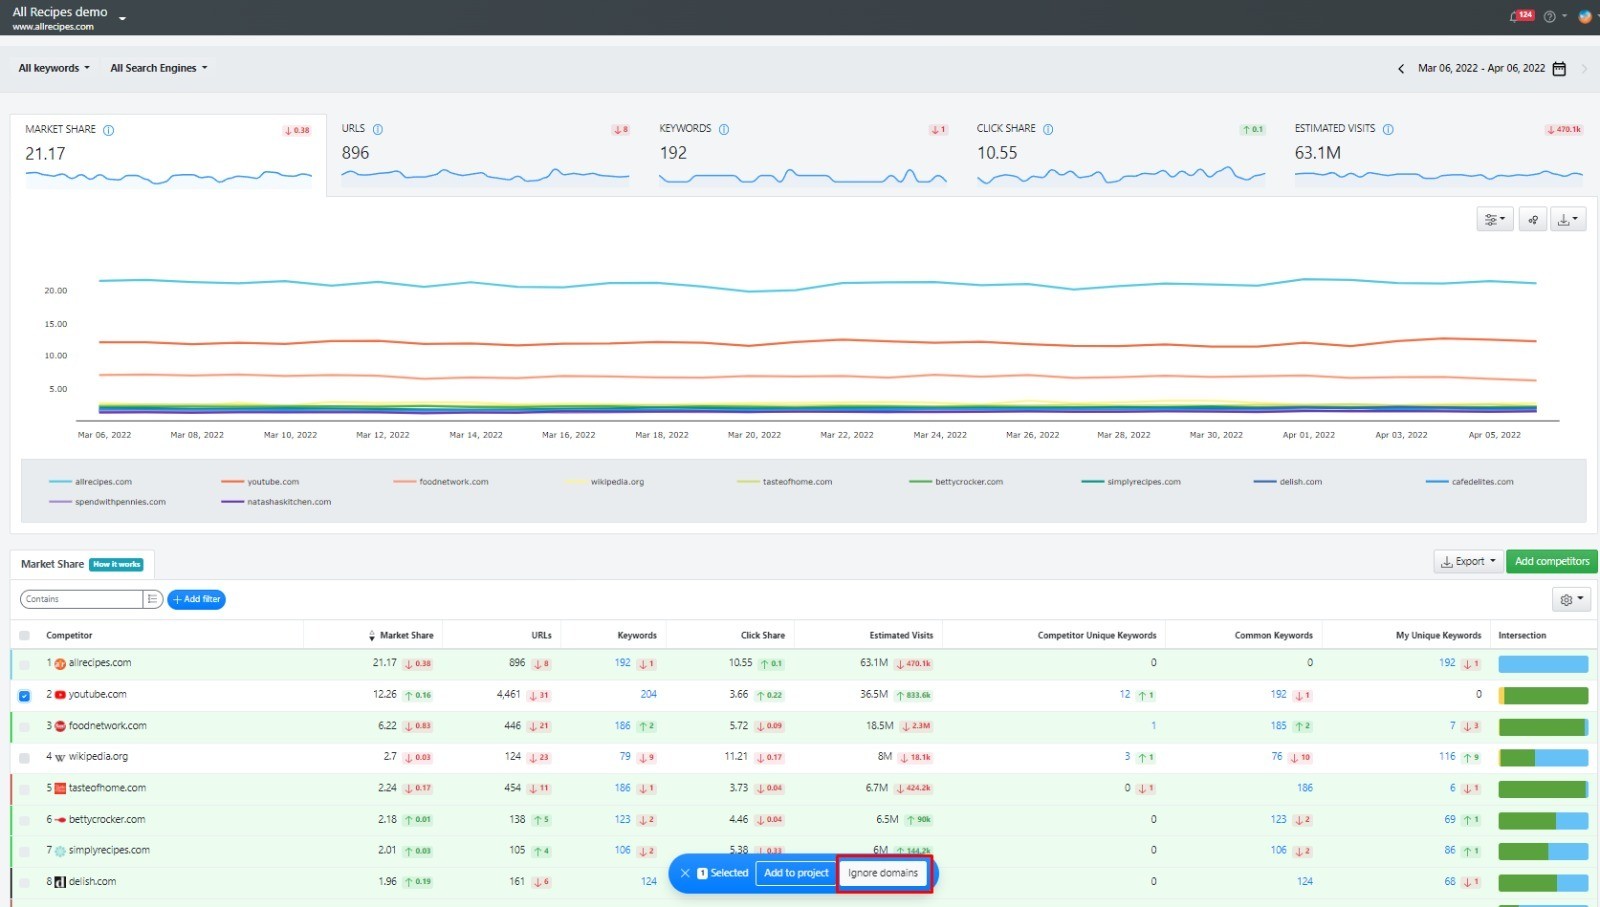Show Market Share info tooltip icon
1600x907 pixels.
tap(109, 130)
